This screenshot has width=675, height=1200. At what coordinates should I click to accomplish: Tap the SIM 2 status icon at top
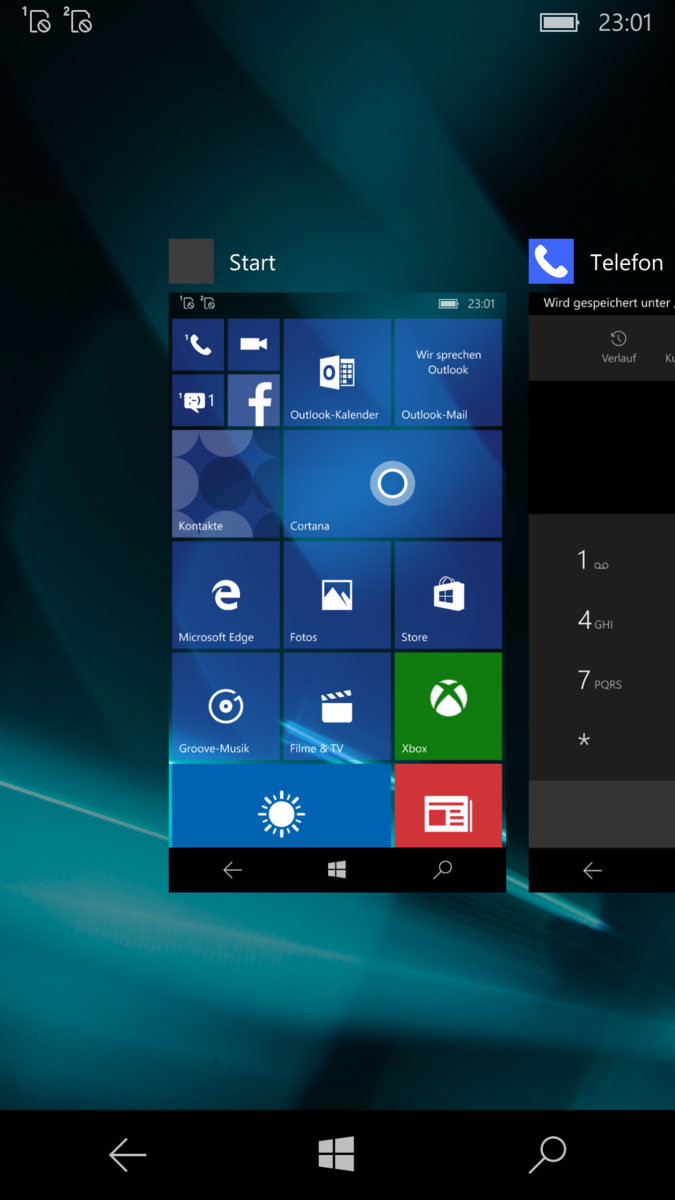[78, 20]
